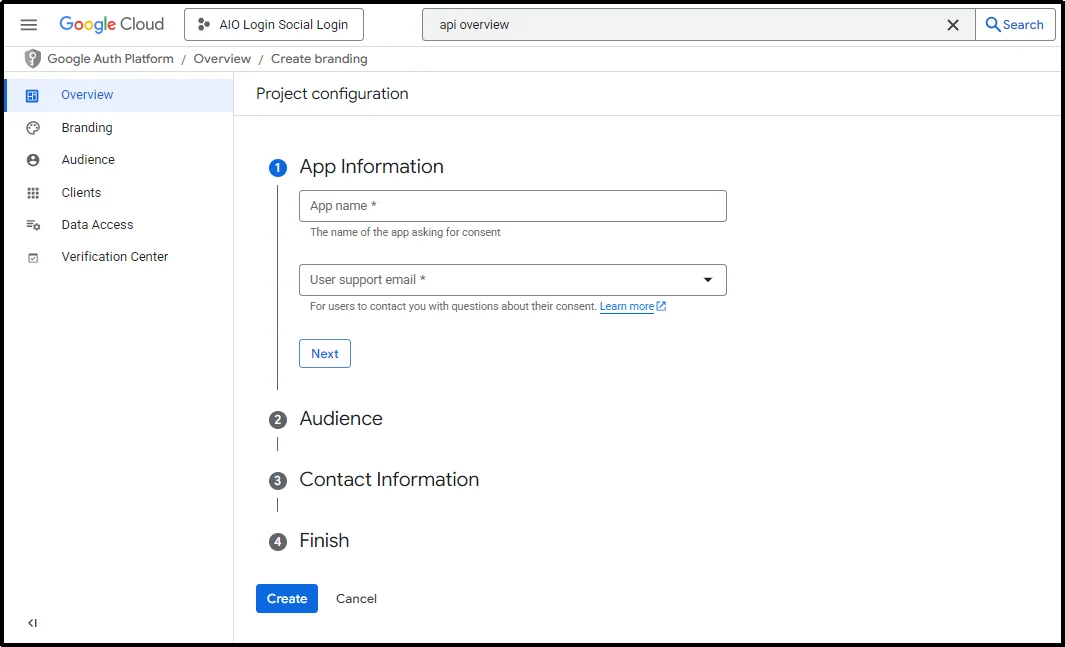
Task: Expand the Audience configuration step
Action: (x=340, y=419)
